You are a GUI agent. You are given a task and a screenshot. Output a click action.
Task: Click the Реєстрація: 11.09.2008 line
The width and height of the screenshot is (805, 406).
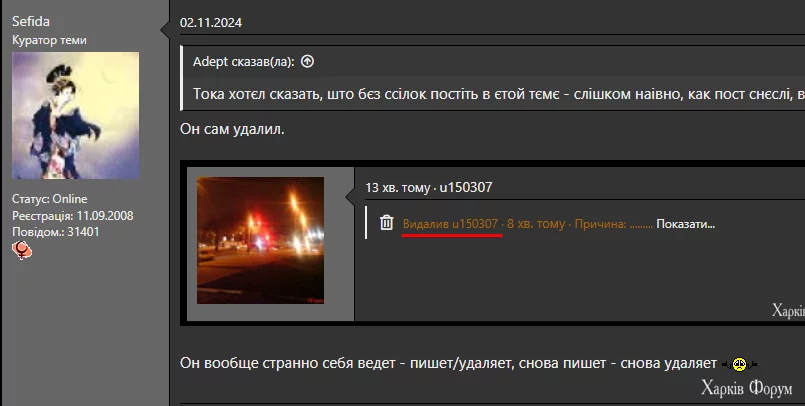coord(73,216)
